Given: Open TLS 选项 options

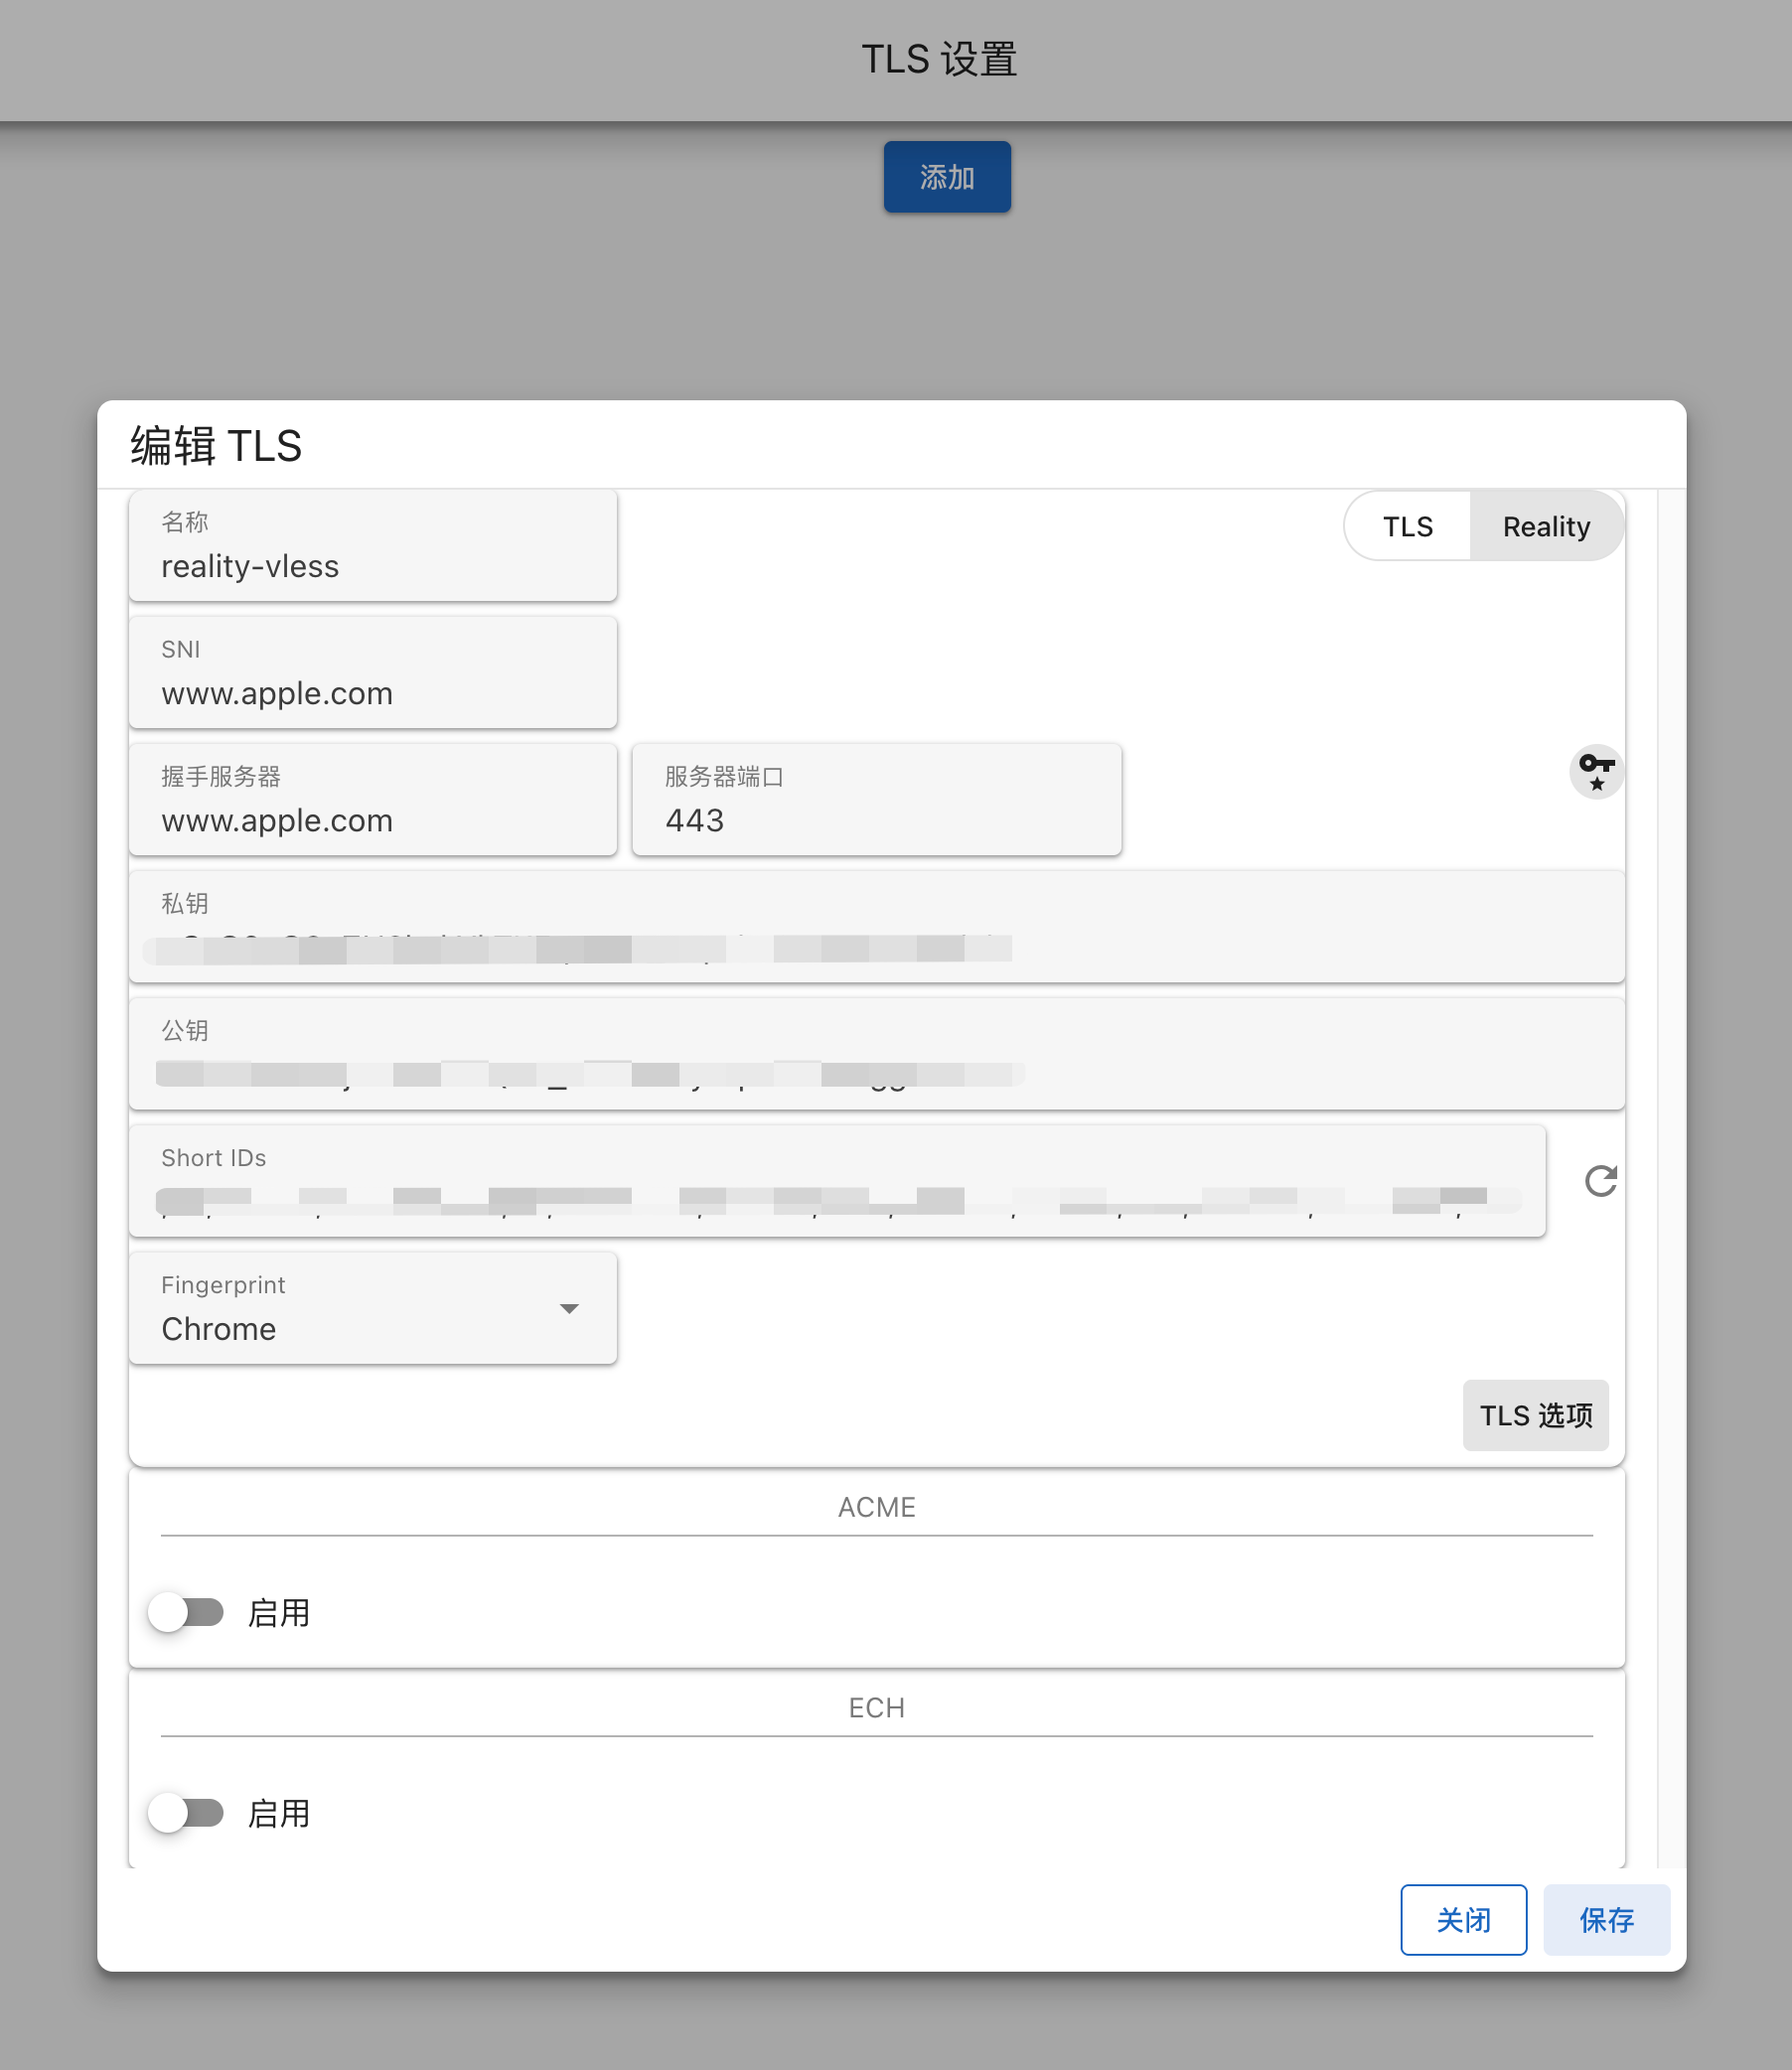Looking at the screenshot, I should point(1535,1415).
